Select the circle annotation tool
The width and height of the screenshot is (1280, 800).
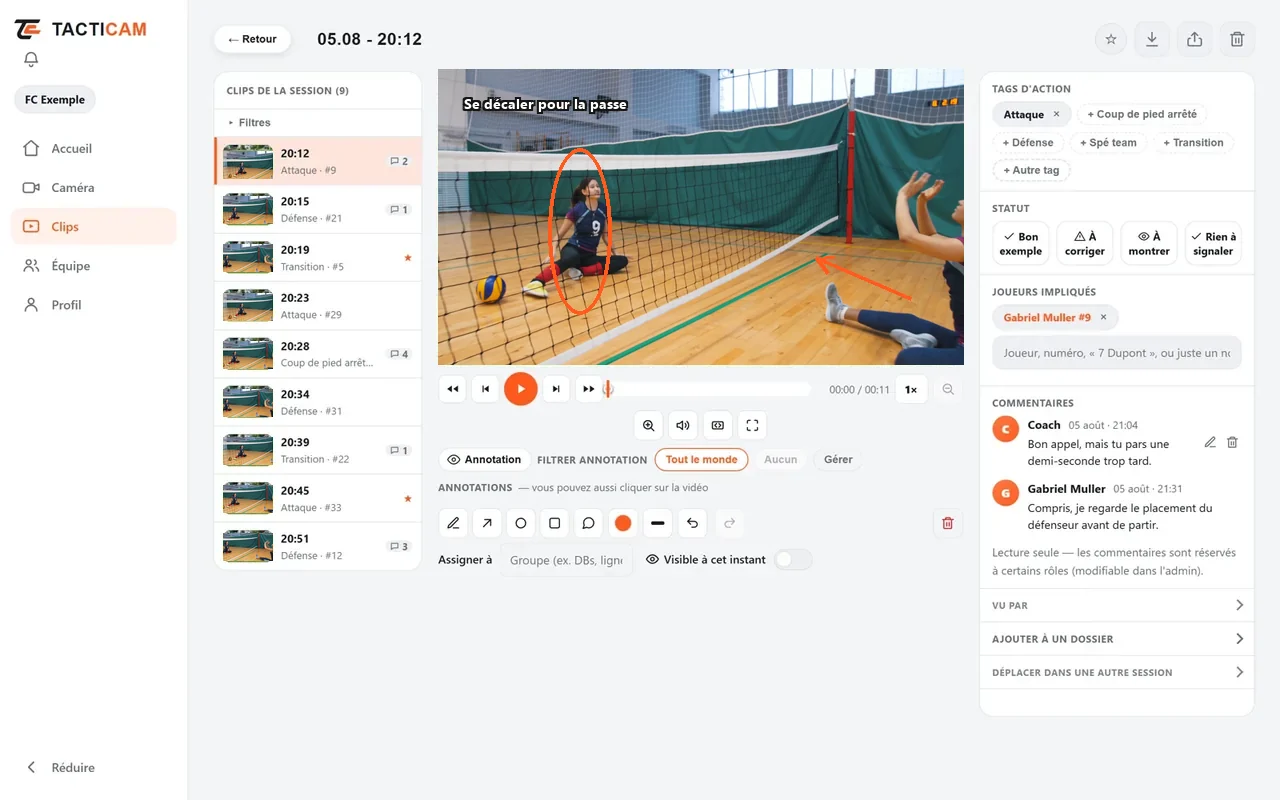[521, 523]
